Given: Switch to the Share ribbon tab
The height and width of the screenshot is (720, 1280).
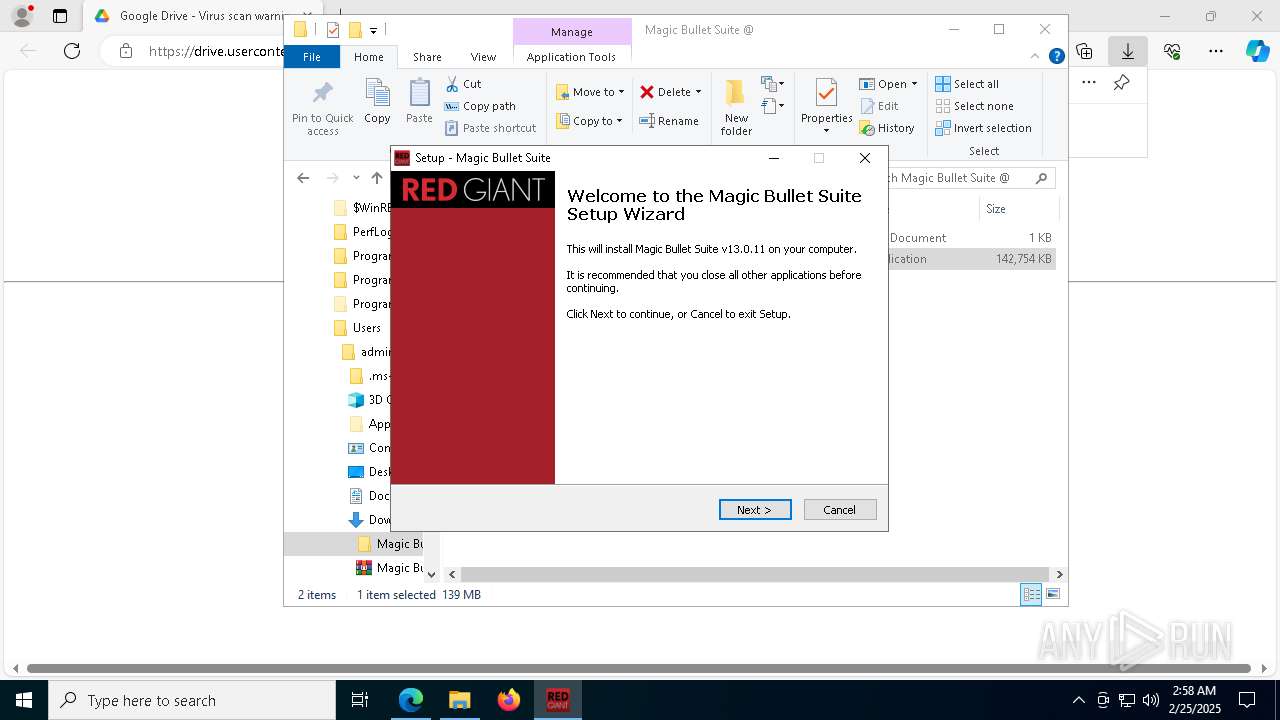Looking at the screenshot, I should [x=427, y=57].
